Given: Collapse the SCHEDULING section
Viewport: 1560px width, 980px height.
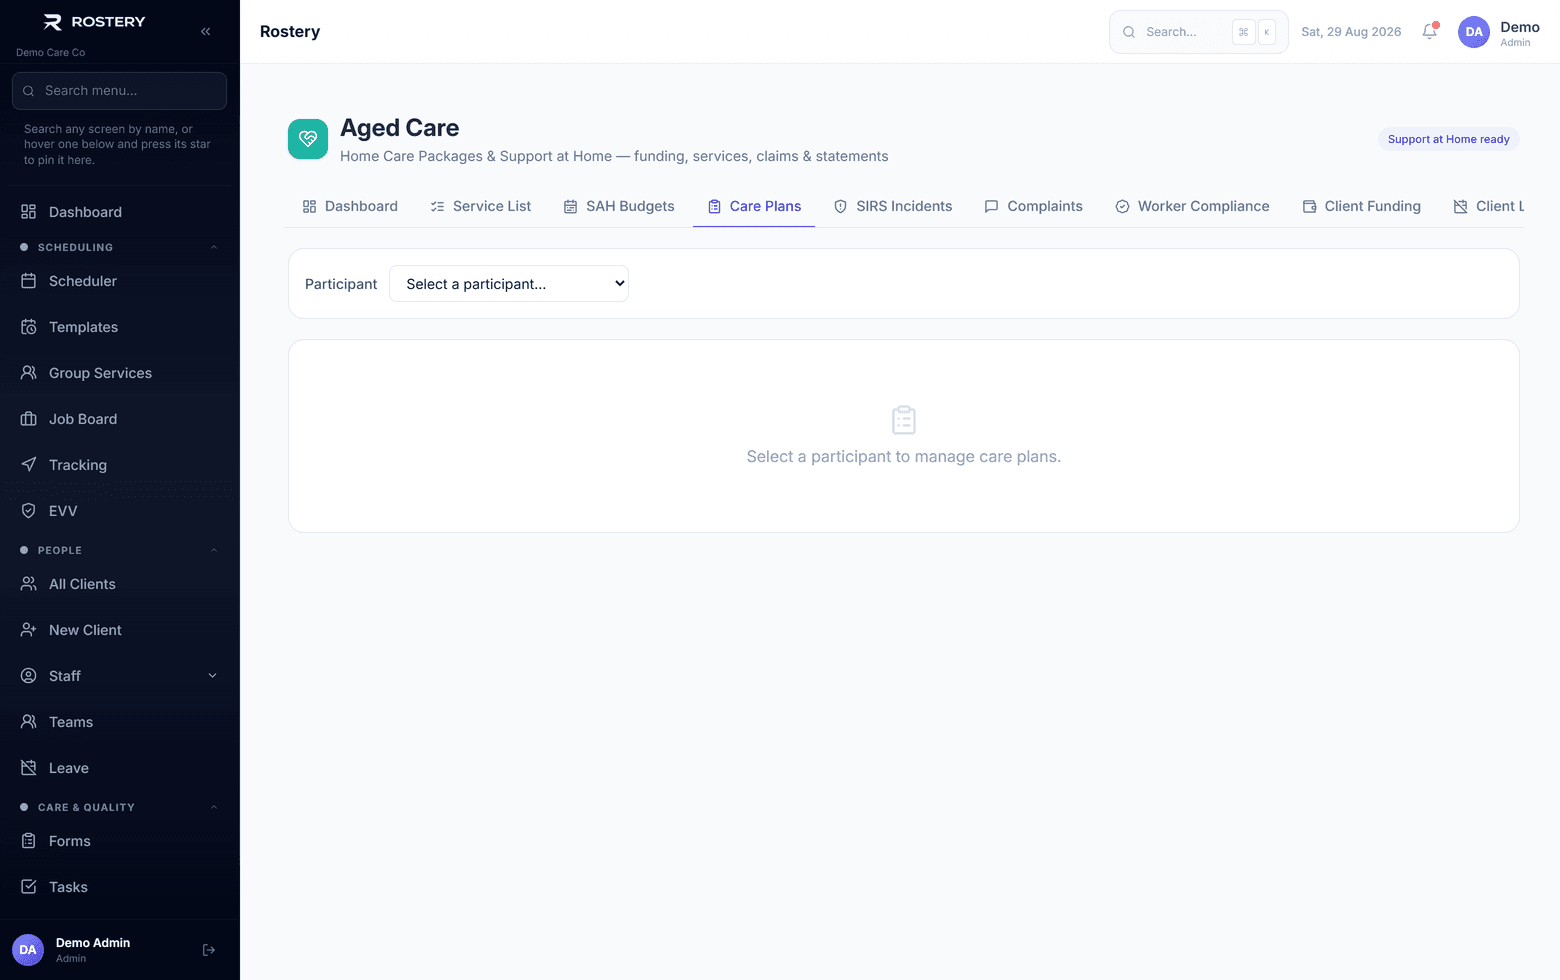Looking at the screenshot, I should click(x=120, y=247).
